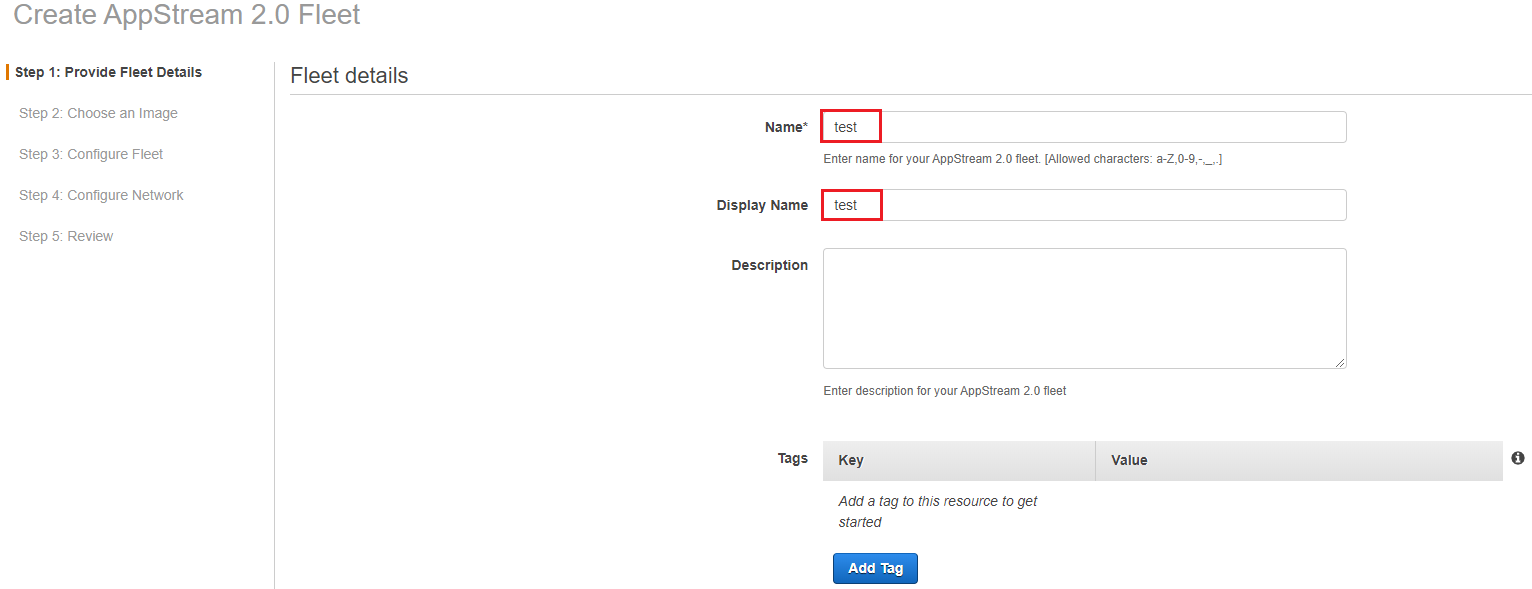Image resolution: width=1532 pixels, height=589 pixels.
Task: Click the 'Create AppStream 2.0 Fleet' page title
Action: 187,15
